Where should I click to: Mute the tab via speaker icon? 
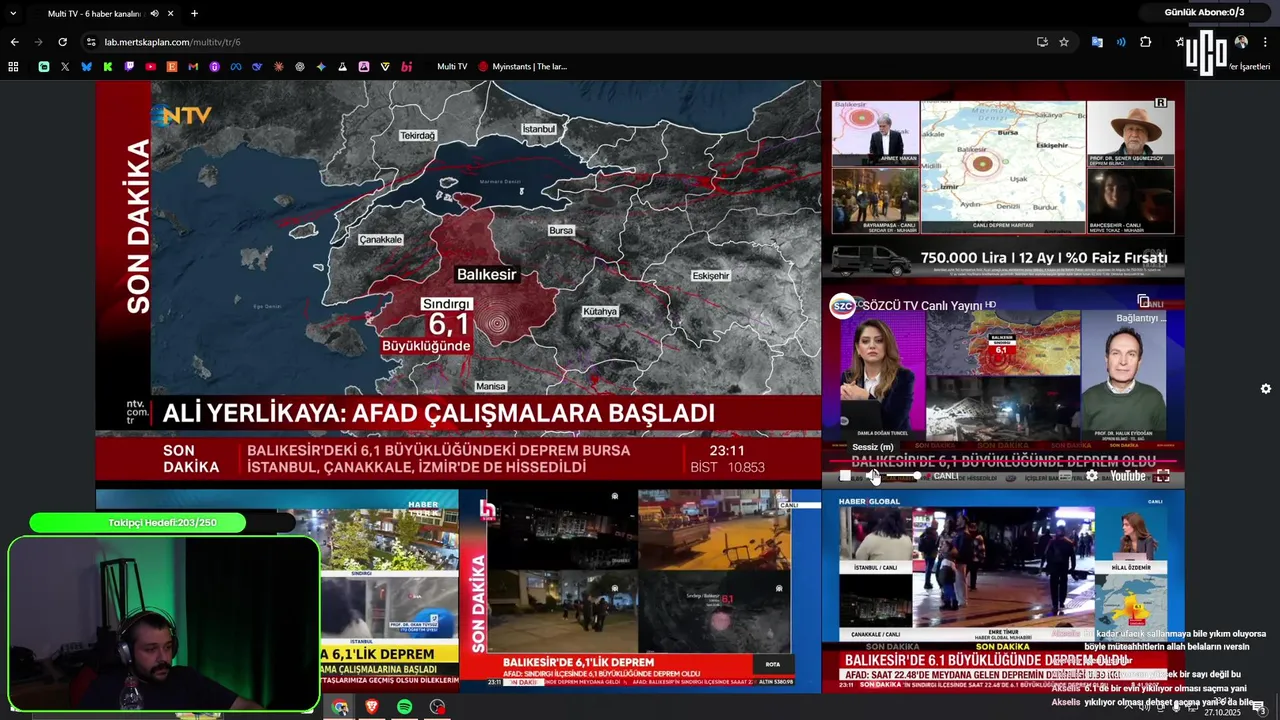155,14
